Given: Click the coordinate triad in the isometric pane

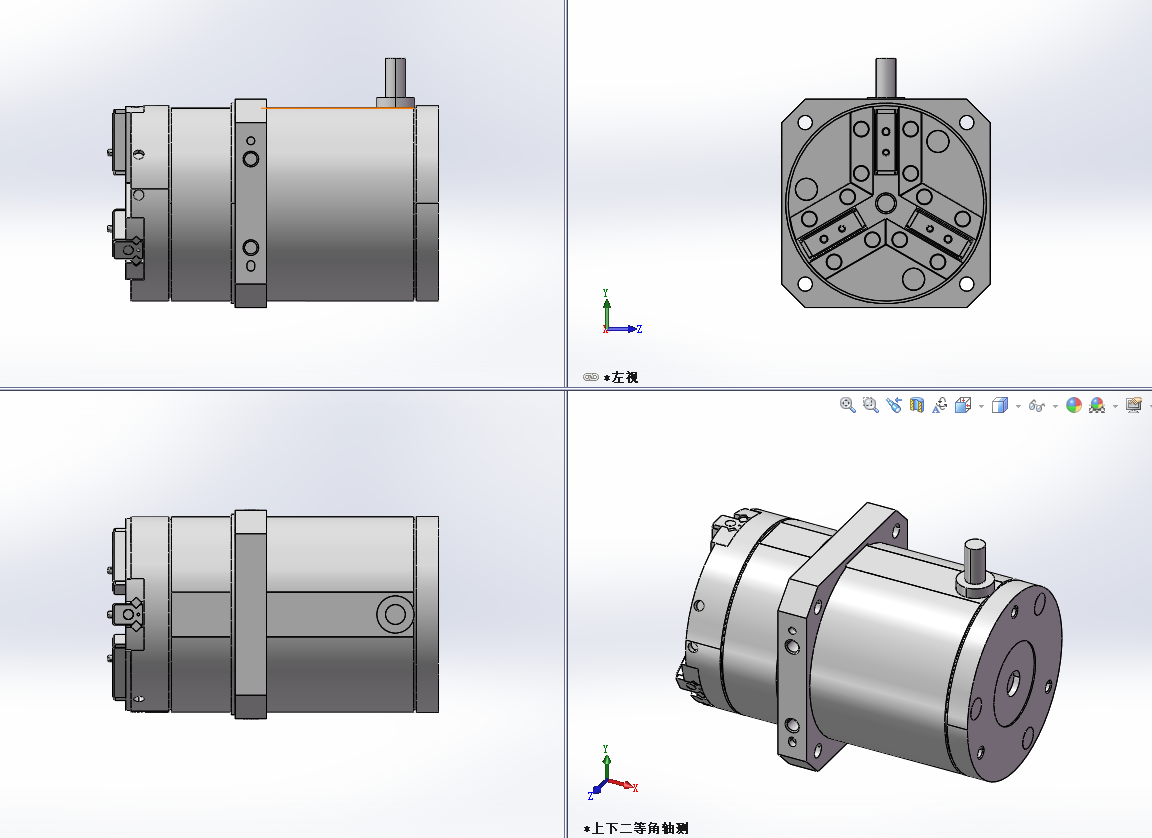Looking at the screenshot, I should pyautogui.click(x=612, y=773).
